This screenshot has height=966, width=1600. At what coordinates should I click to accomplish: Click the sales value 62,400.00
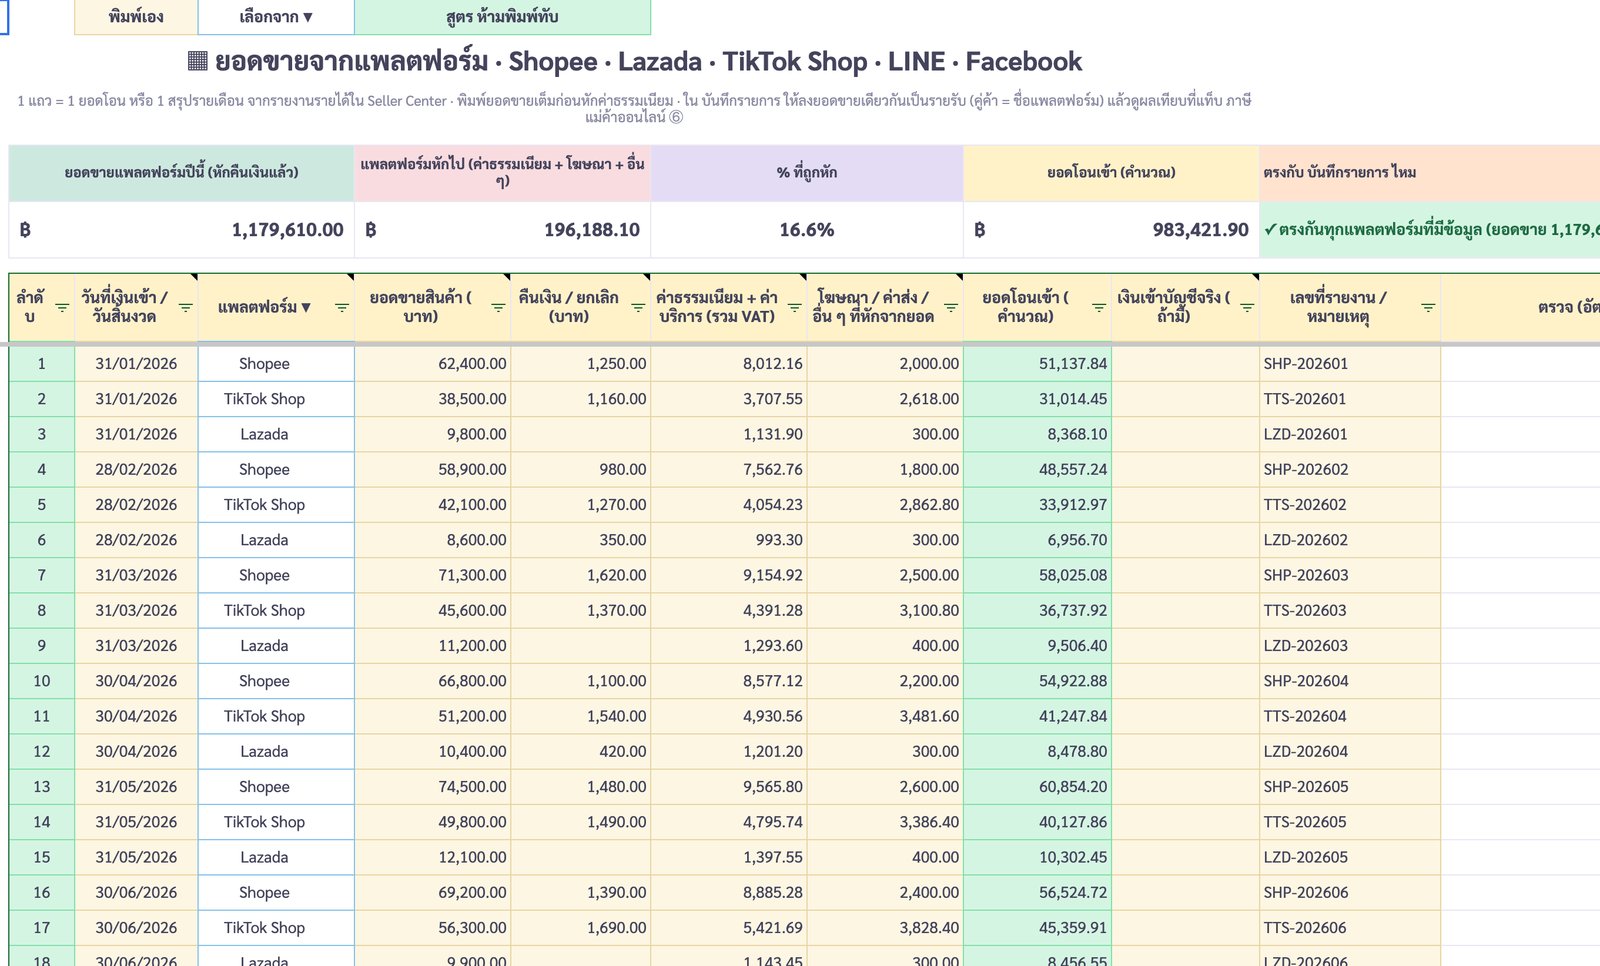(432, 364)
